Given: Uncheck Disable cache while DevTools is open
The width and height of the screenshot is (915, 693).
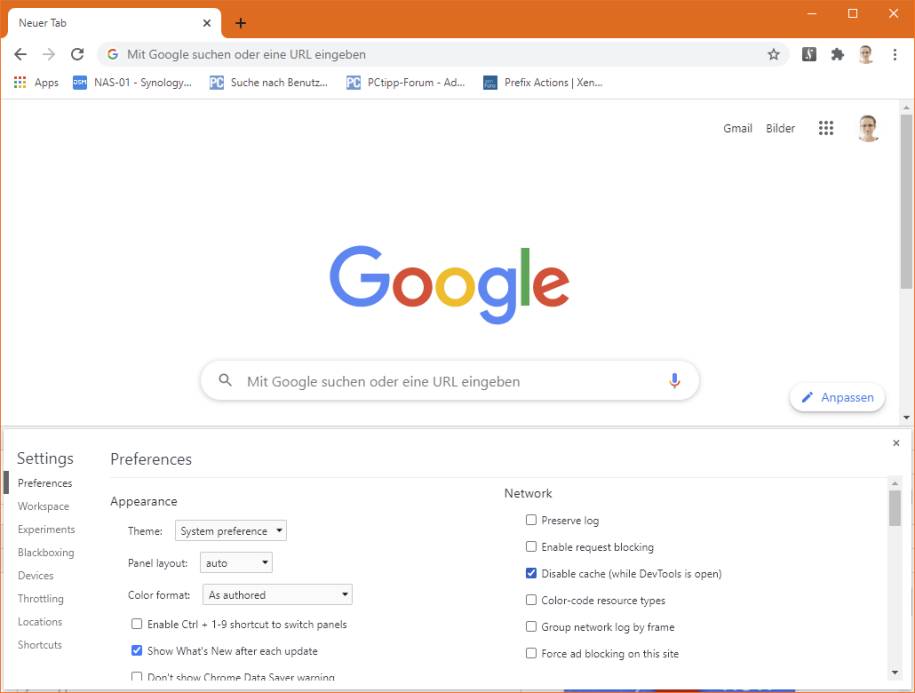Looking at the screenshot, I should pos(531,573).
